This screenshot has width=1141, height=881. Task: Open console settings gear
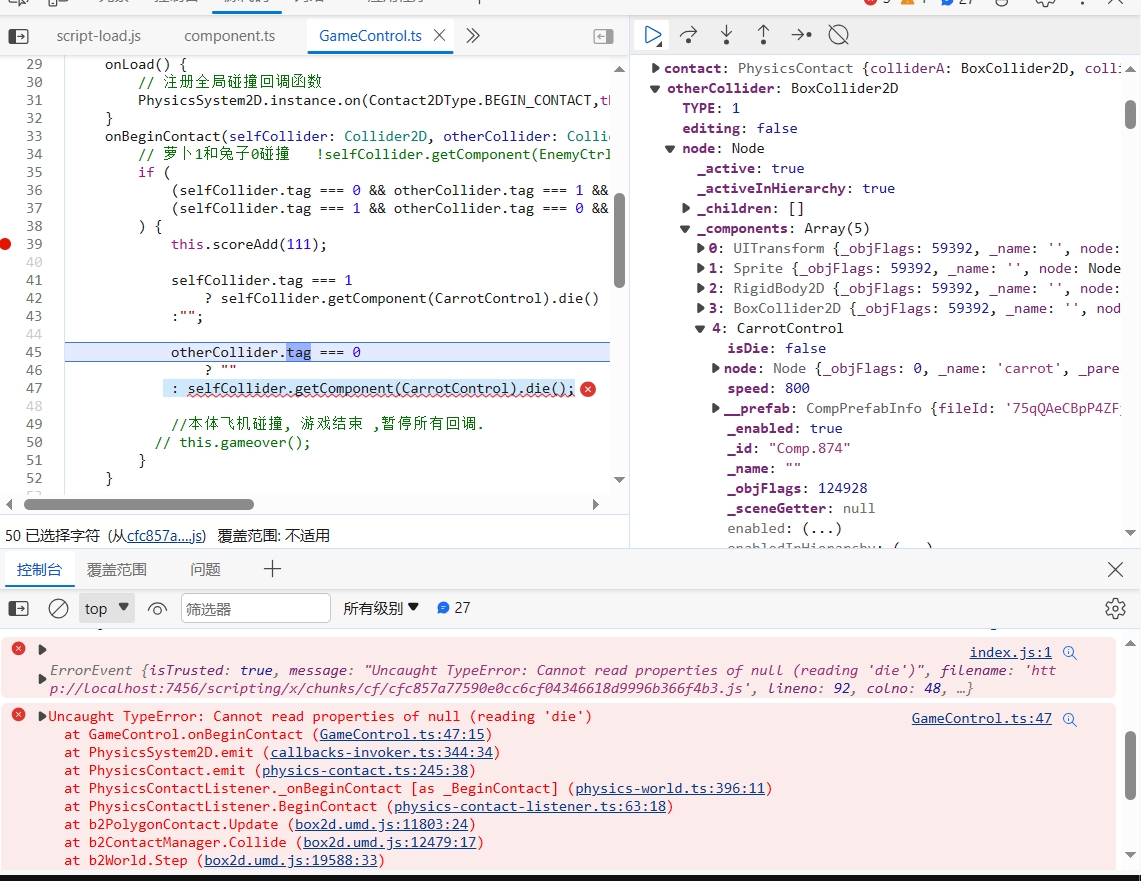1115,608
